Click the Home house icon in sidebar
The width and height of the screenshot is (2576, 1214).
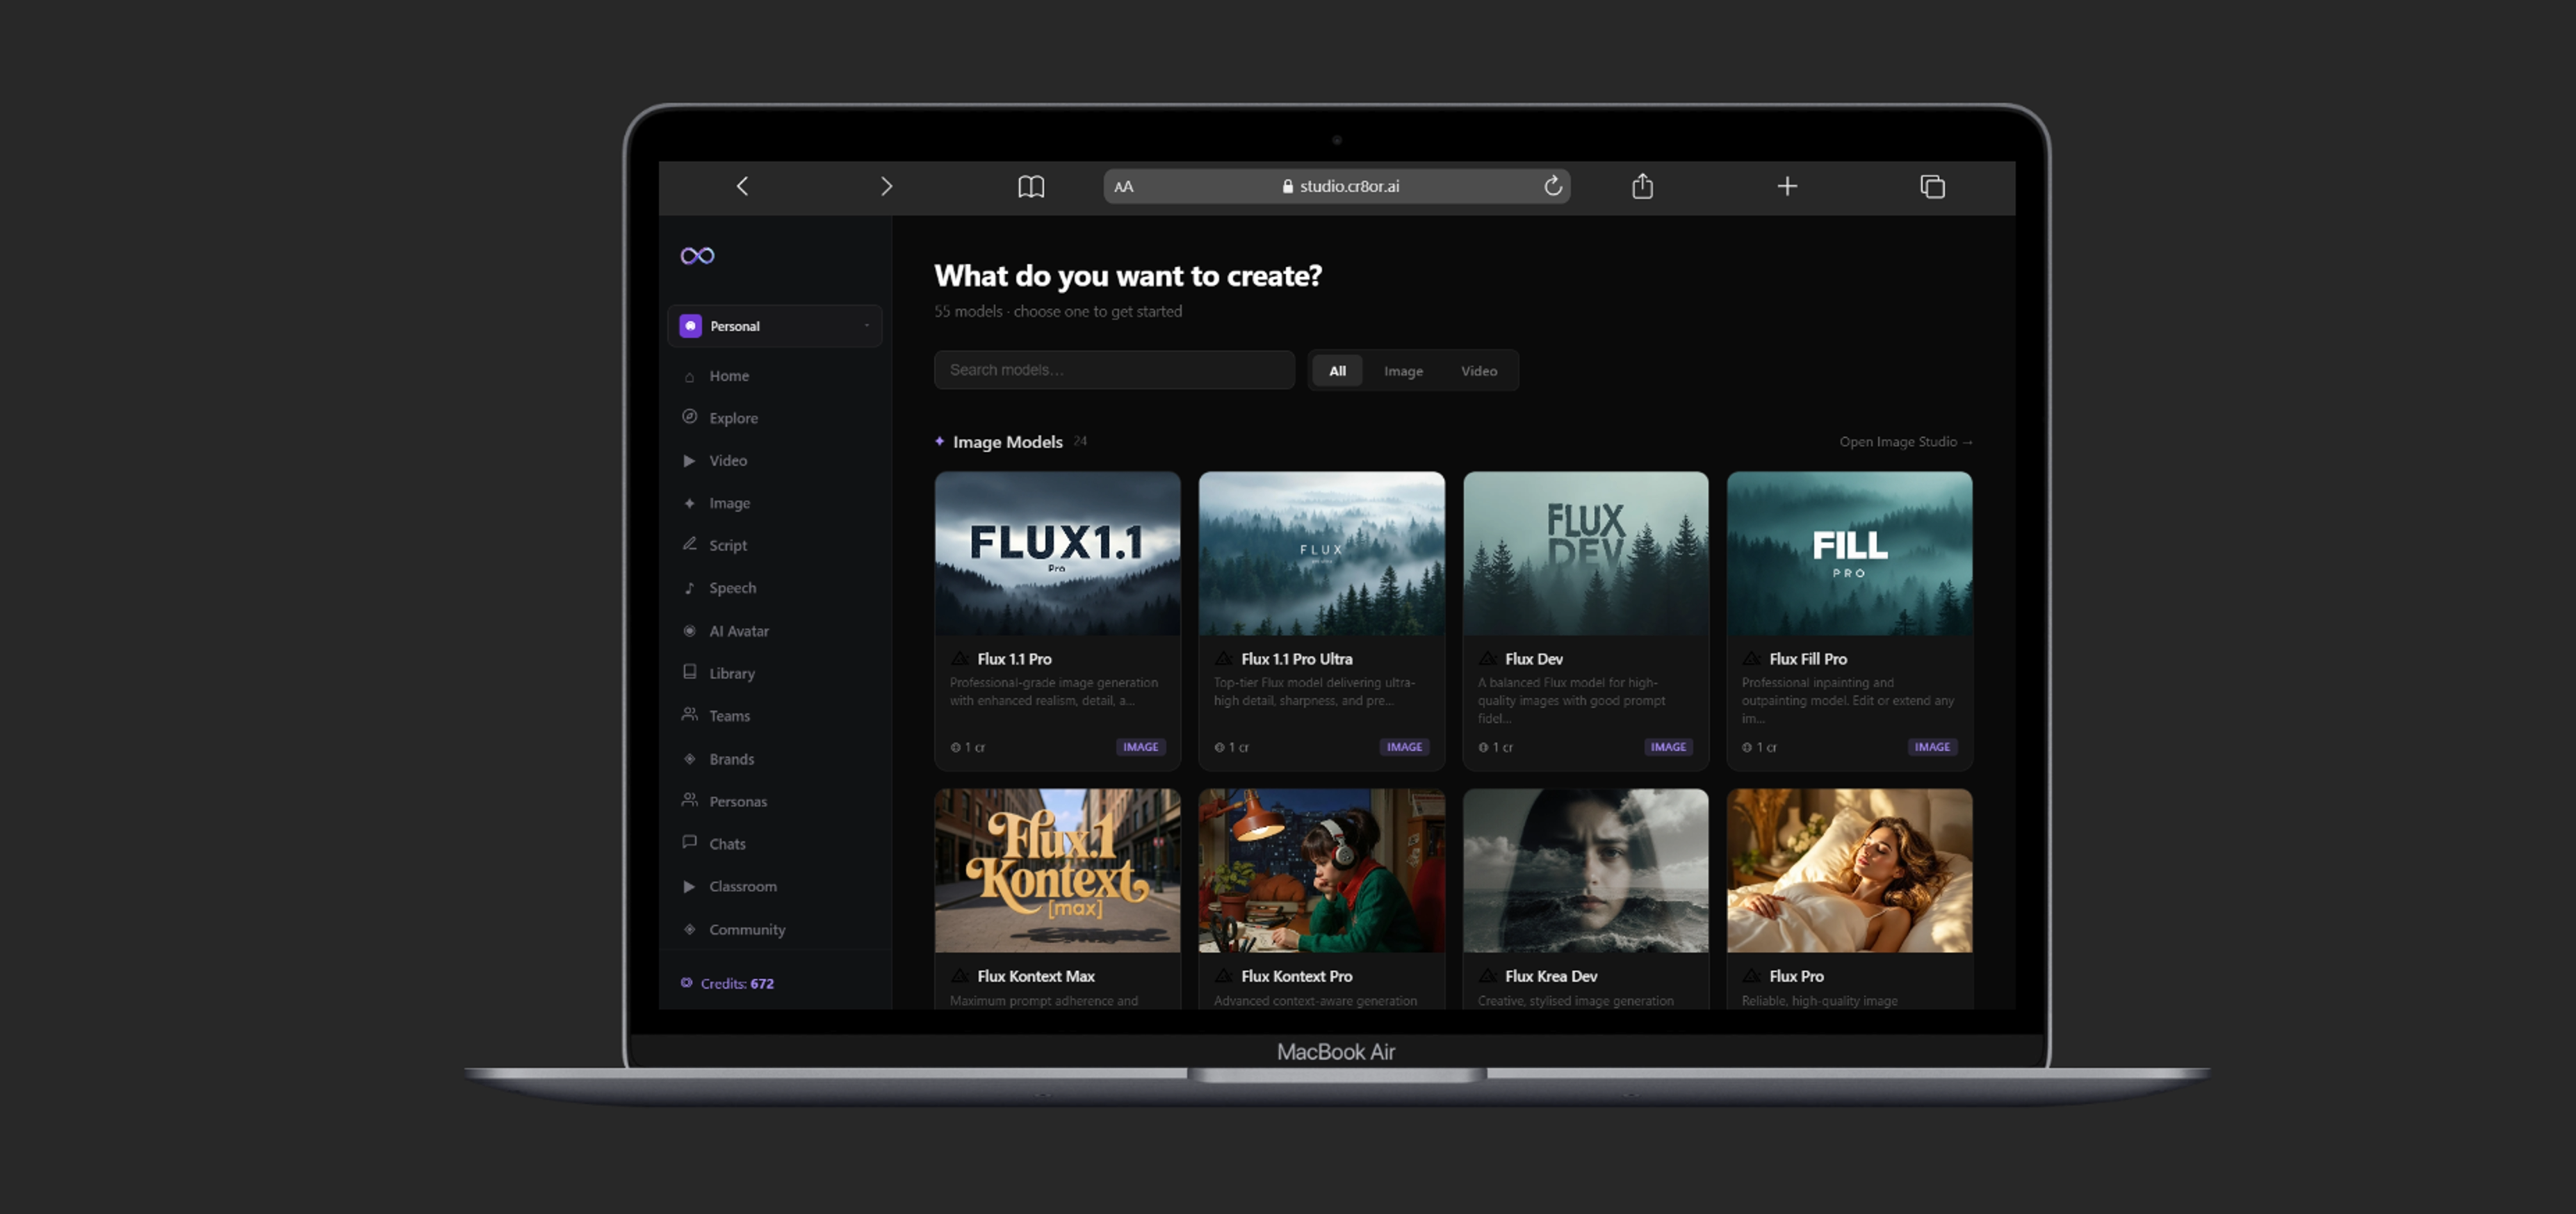click(x=689, y=377)
